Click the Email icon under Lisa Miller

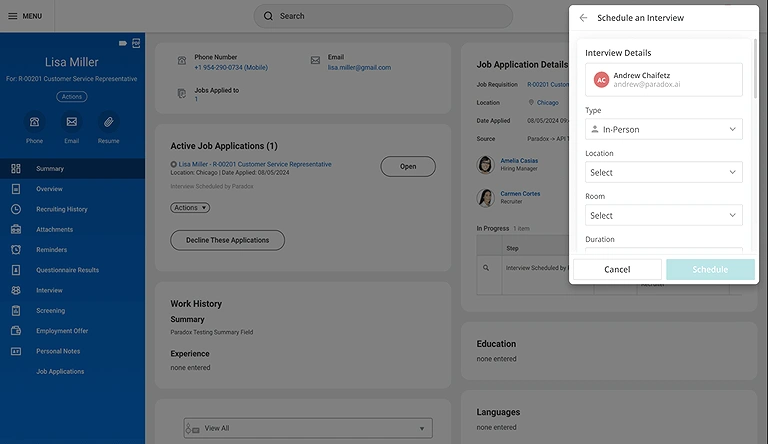tap(72, 122)
